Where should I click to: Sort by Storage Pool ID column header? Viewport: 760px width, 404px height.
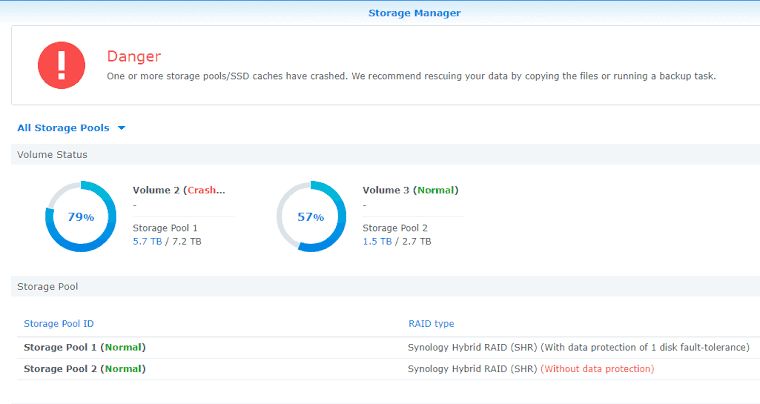(59, 324)
